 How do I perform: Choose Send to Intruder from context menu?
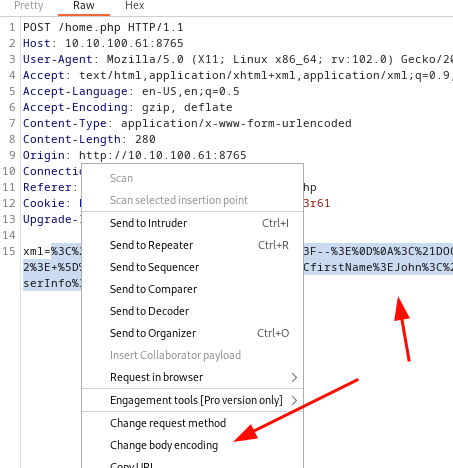pos(192,223)
